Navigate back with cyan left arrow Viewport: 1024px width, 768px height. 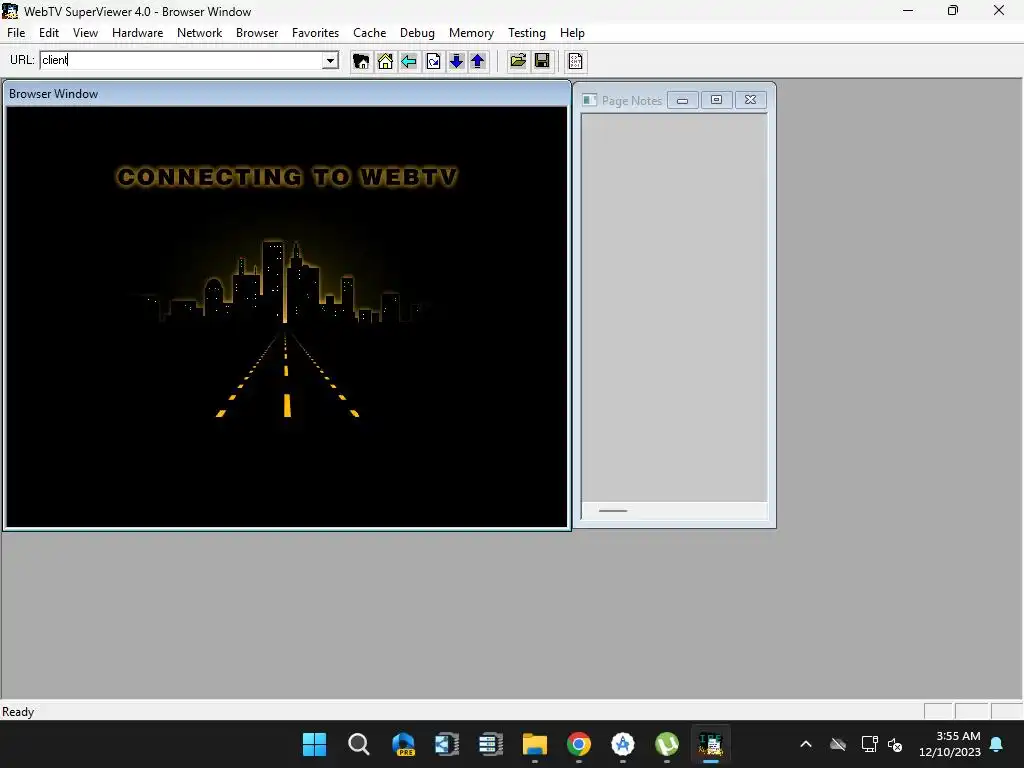(x=409, y=61)
